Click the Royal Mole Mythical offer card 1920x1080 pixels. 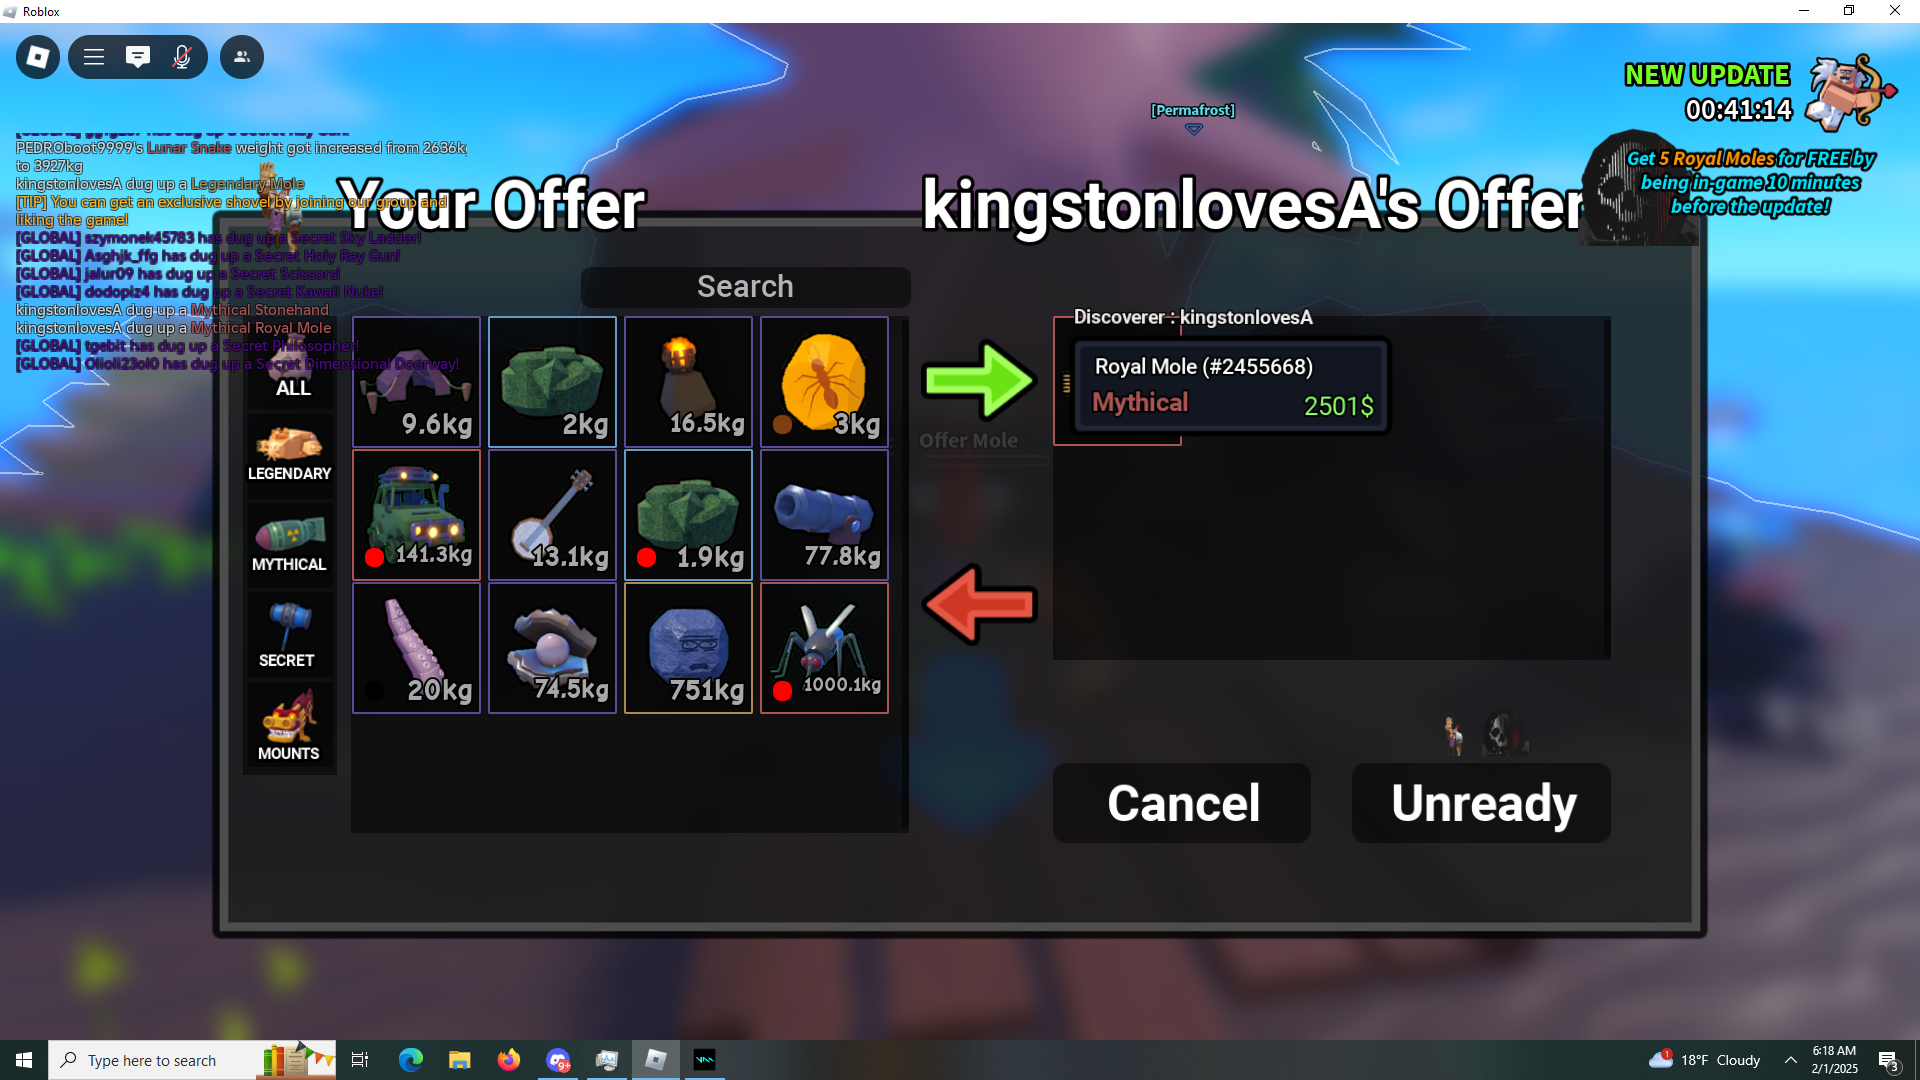(x=1231, y=386)
